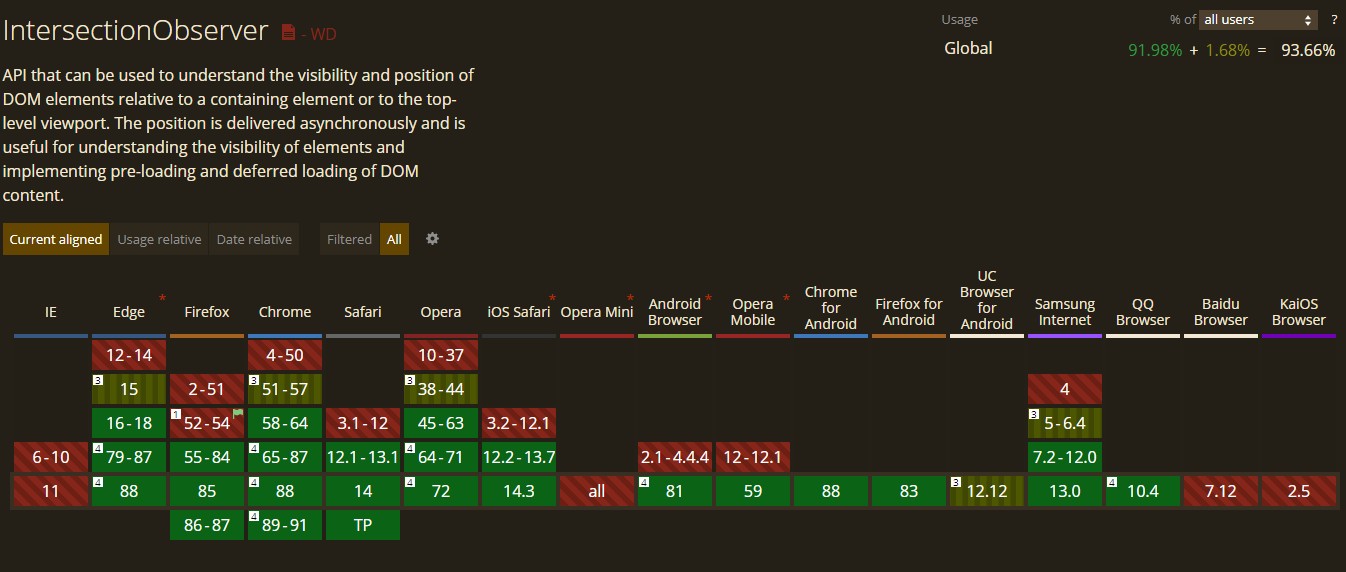Switch to Usage relative view
Viewport: 1346px width, 572px height.
(159, 239)
